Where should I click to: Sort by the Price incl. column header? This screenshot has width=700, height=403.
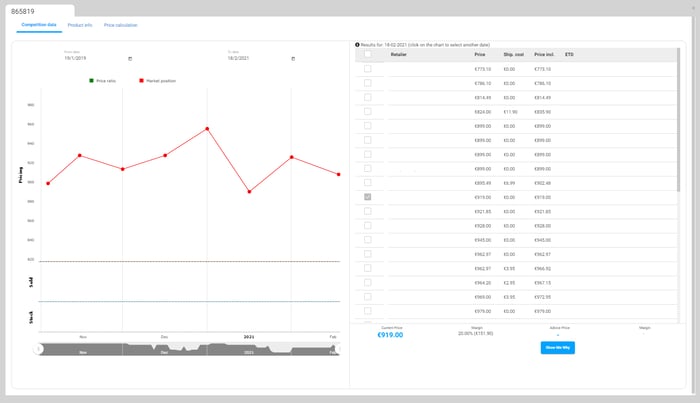[x=544, y=54]
